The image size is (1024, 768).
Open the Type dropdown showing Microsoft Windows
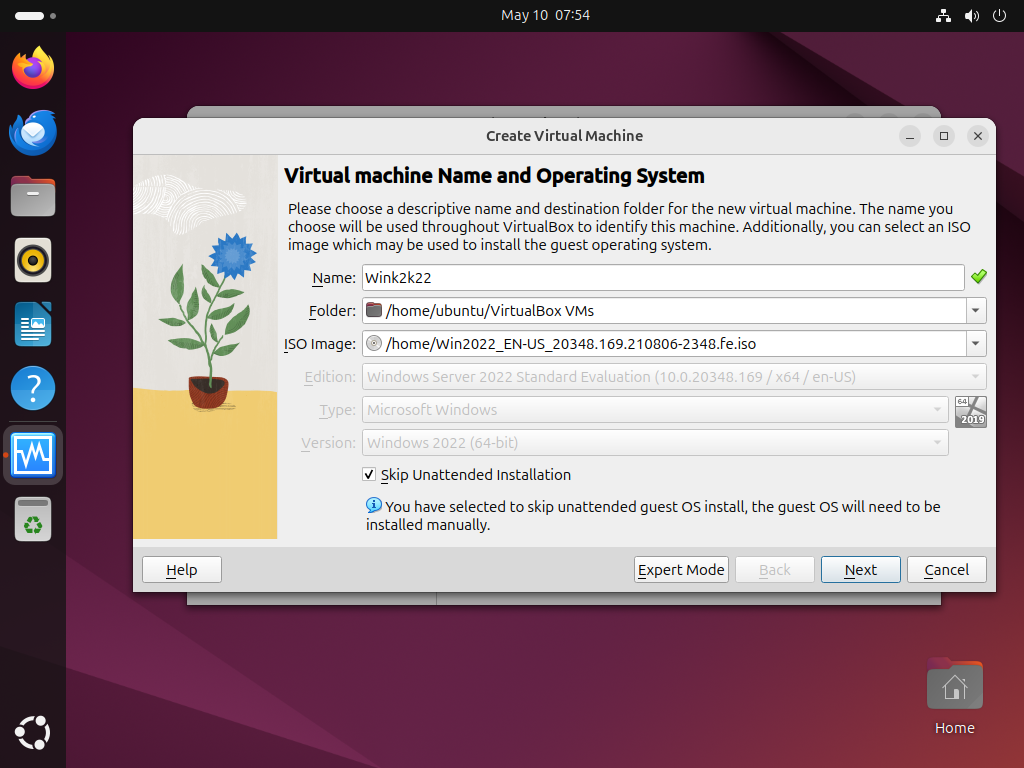655,410
